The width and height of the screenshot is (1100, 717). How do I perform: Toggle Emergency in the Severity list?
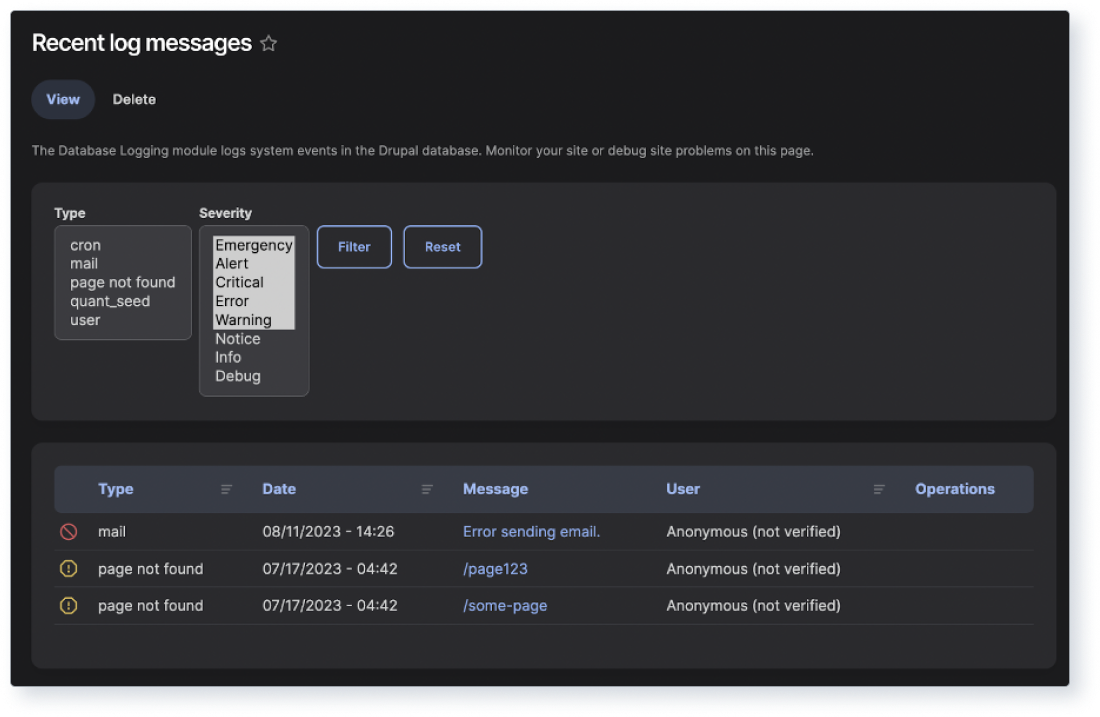tap(254, 245)
